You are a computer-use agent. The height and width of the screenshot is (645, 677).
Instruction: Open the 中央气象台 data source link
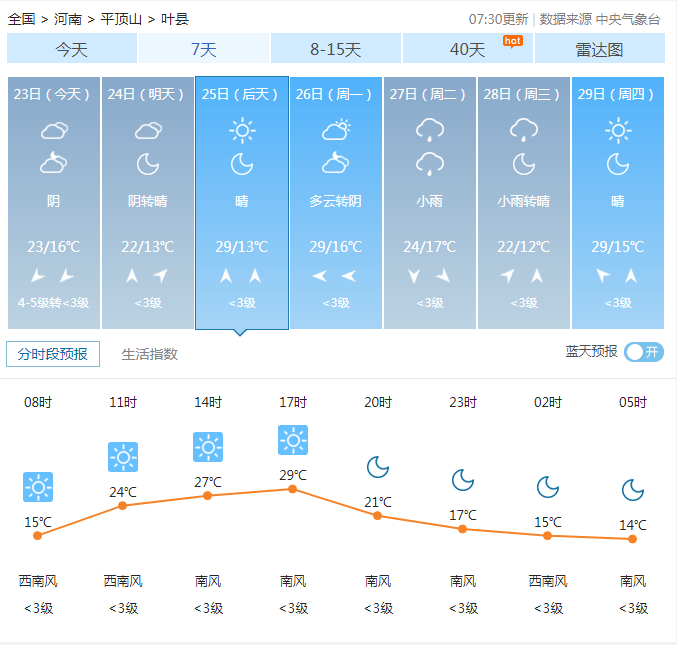click(628, 19)
